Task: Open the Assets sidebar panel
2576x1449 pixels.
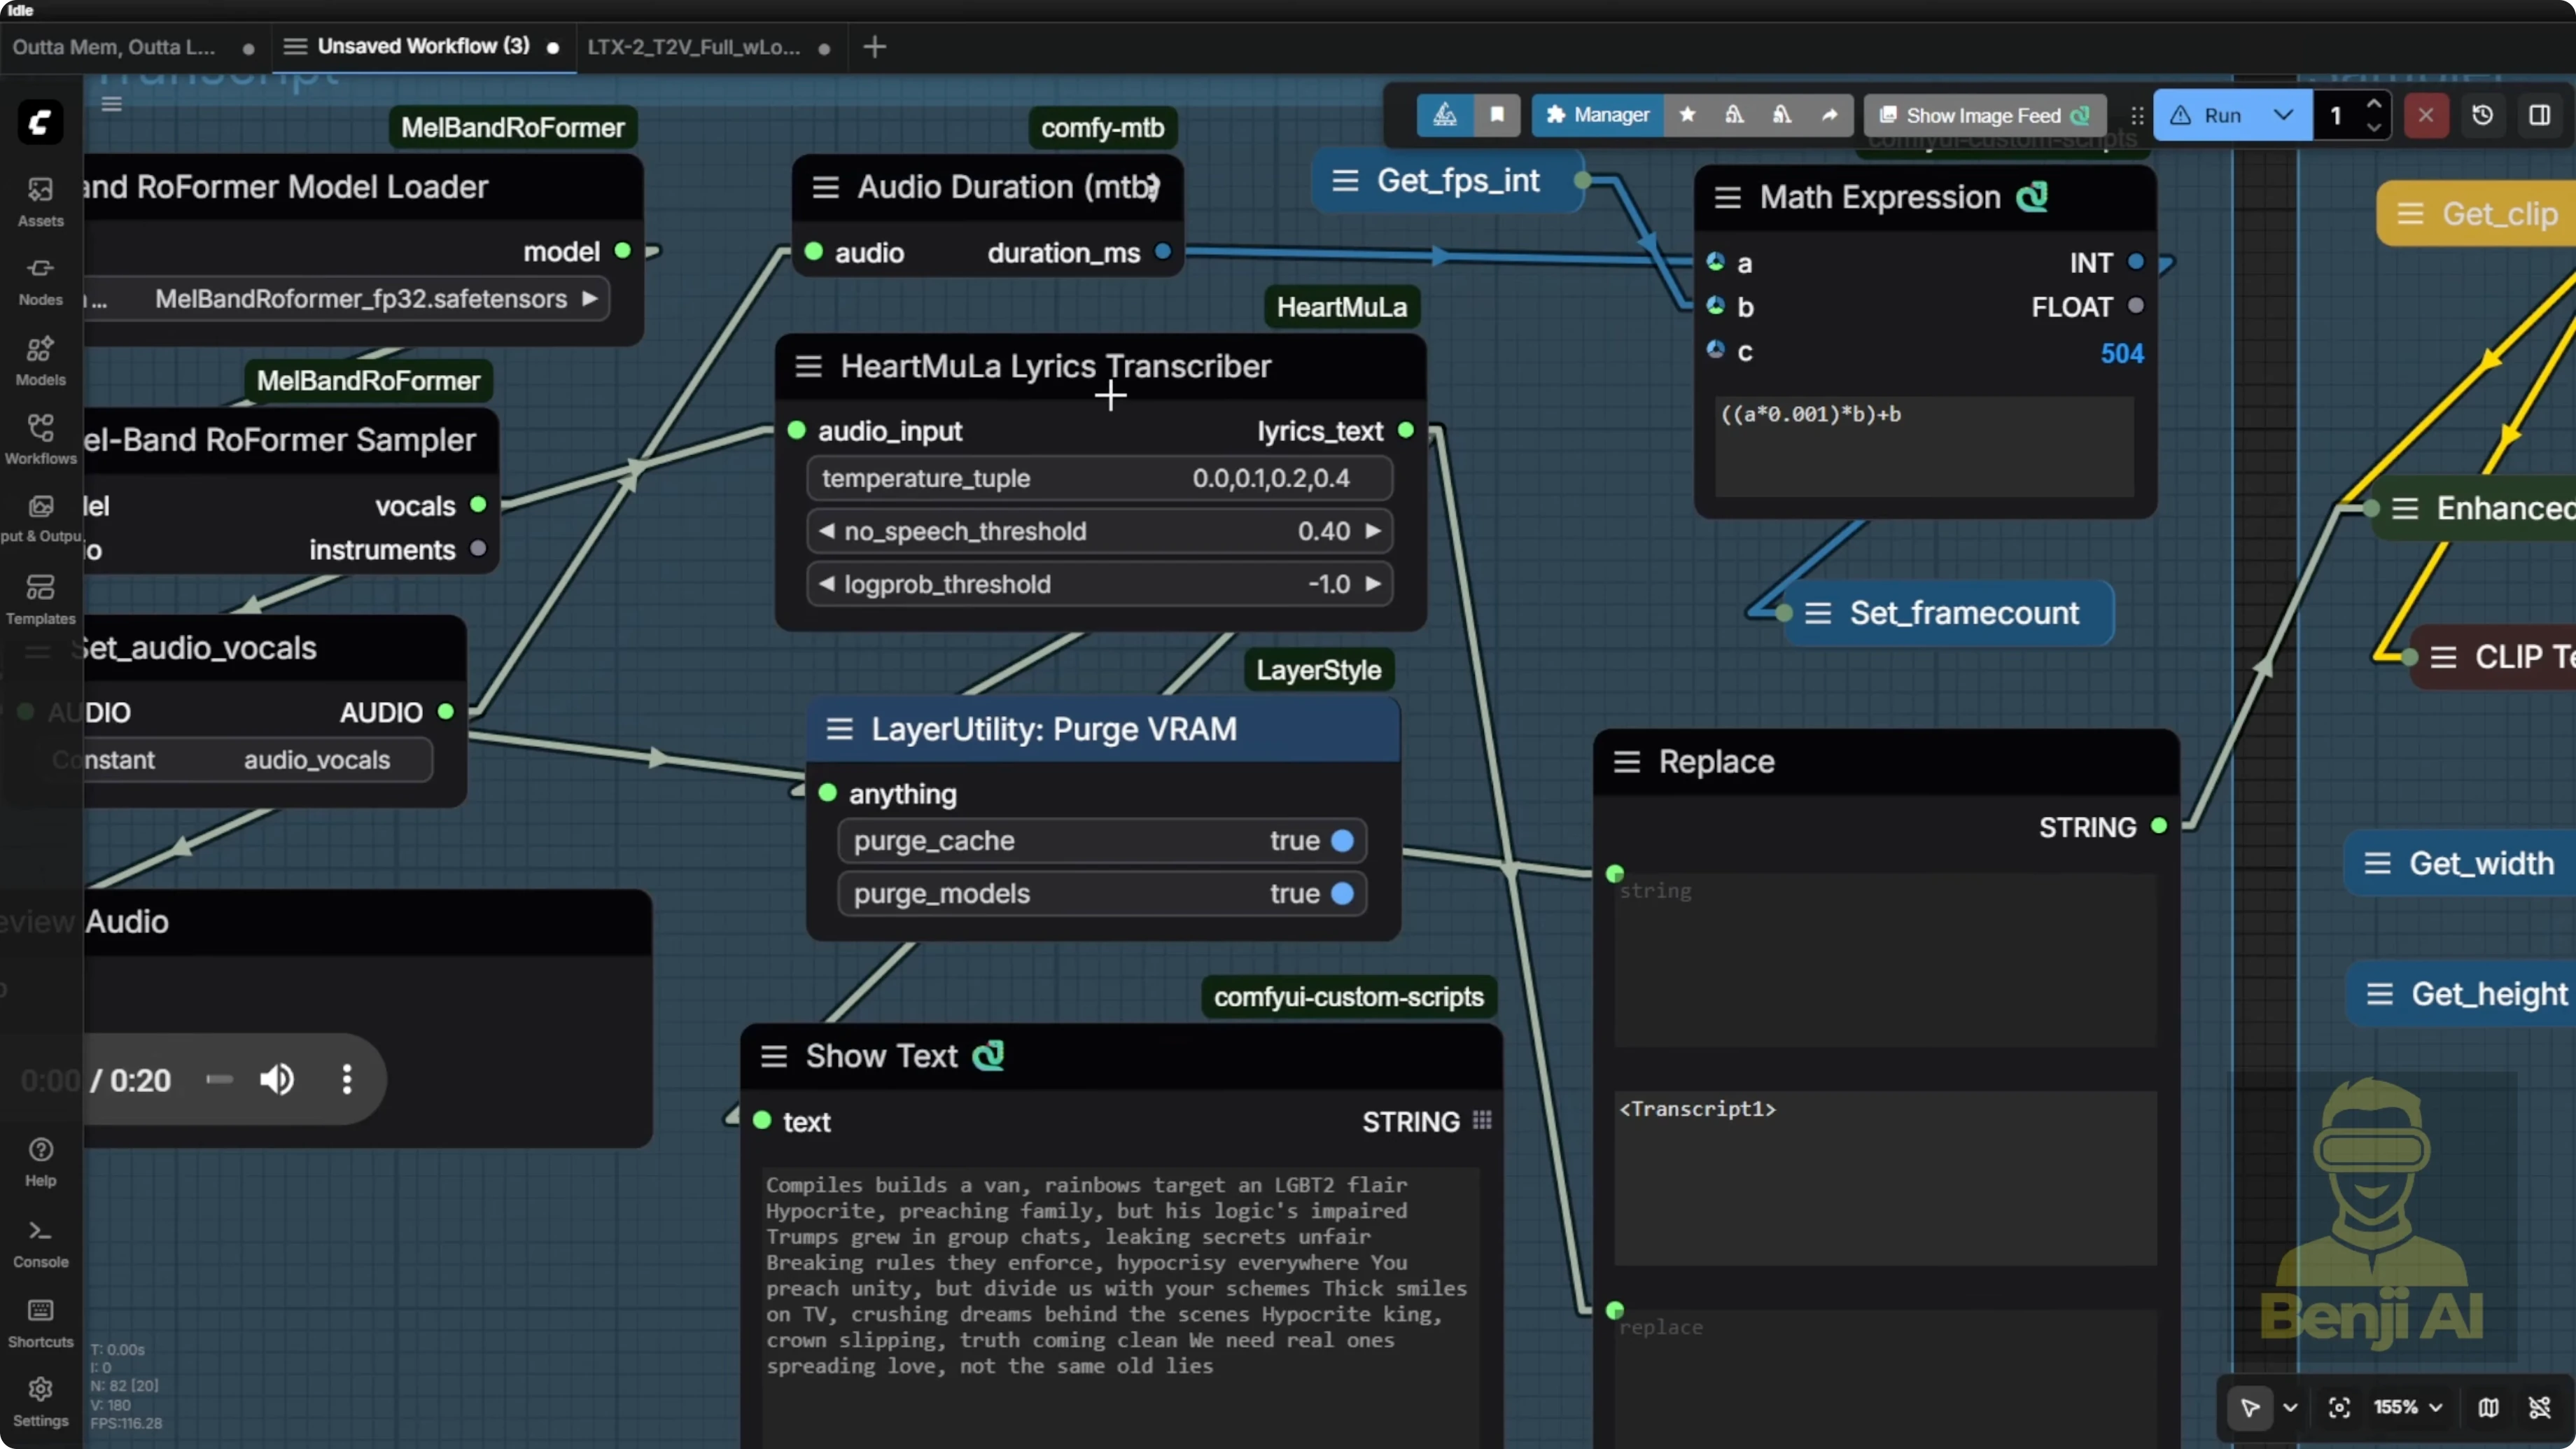Action: (x=40, y=200)
